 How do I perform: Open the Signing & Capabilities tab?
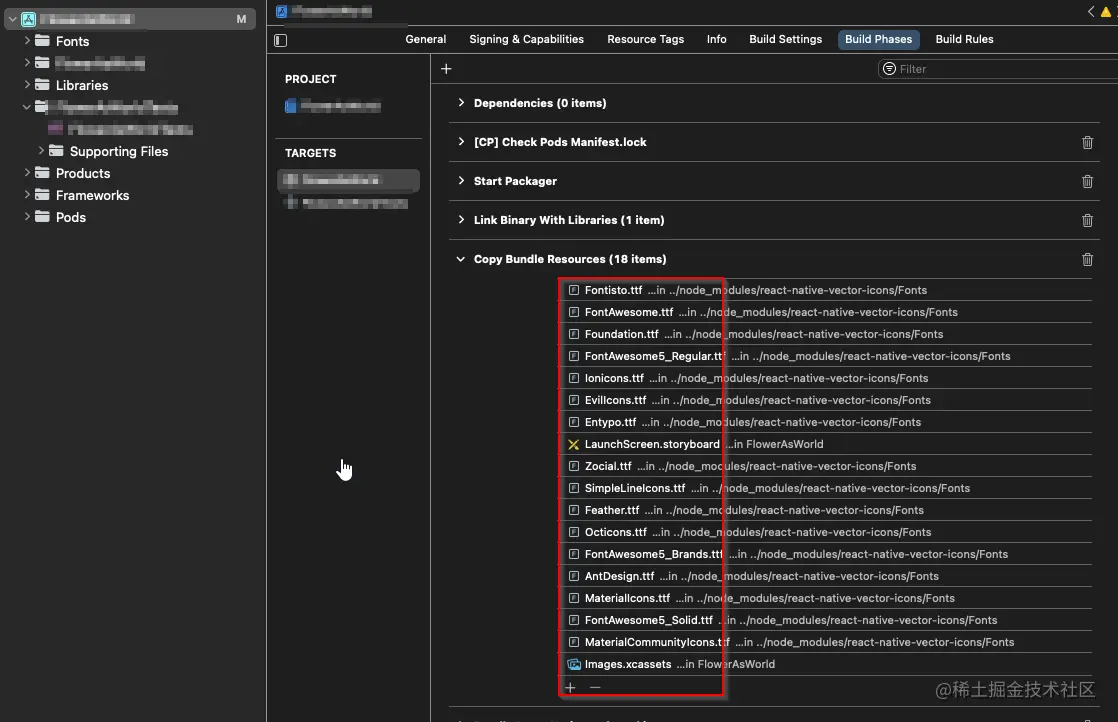(526, 39)
